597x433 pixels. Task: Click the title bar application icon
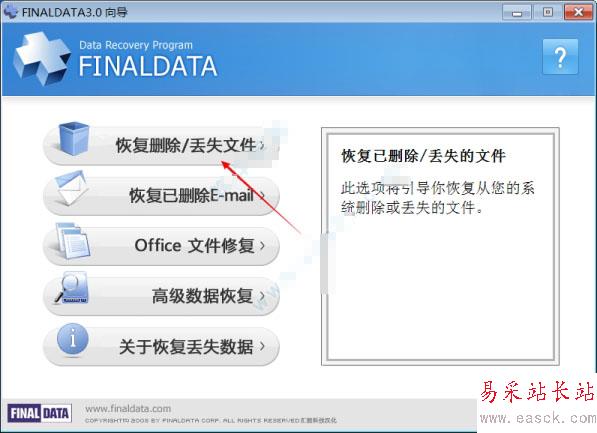click(x=11, y=11)
